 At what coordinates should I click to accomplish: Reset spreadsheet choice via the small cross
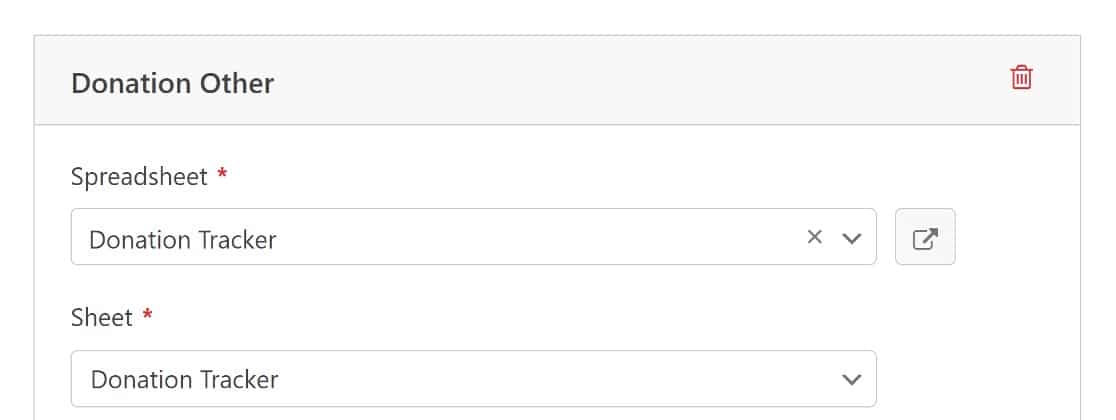pos(814,237)
